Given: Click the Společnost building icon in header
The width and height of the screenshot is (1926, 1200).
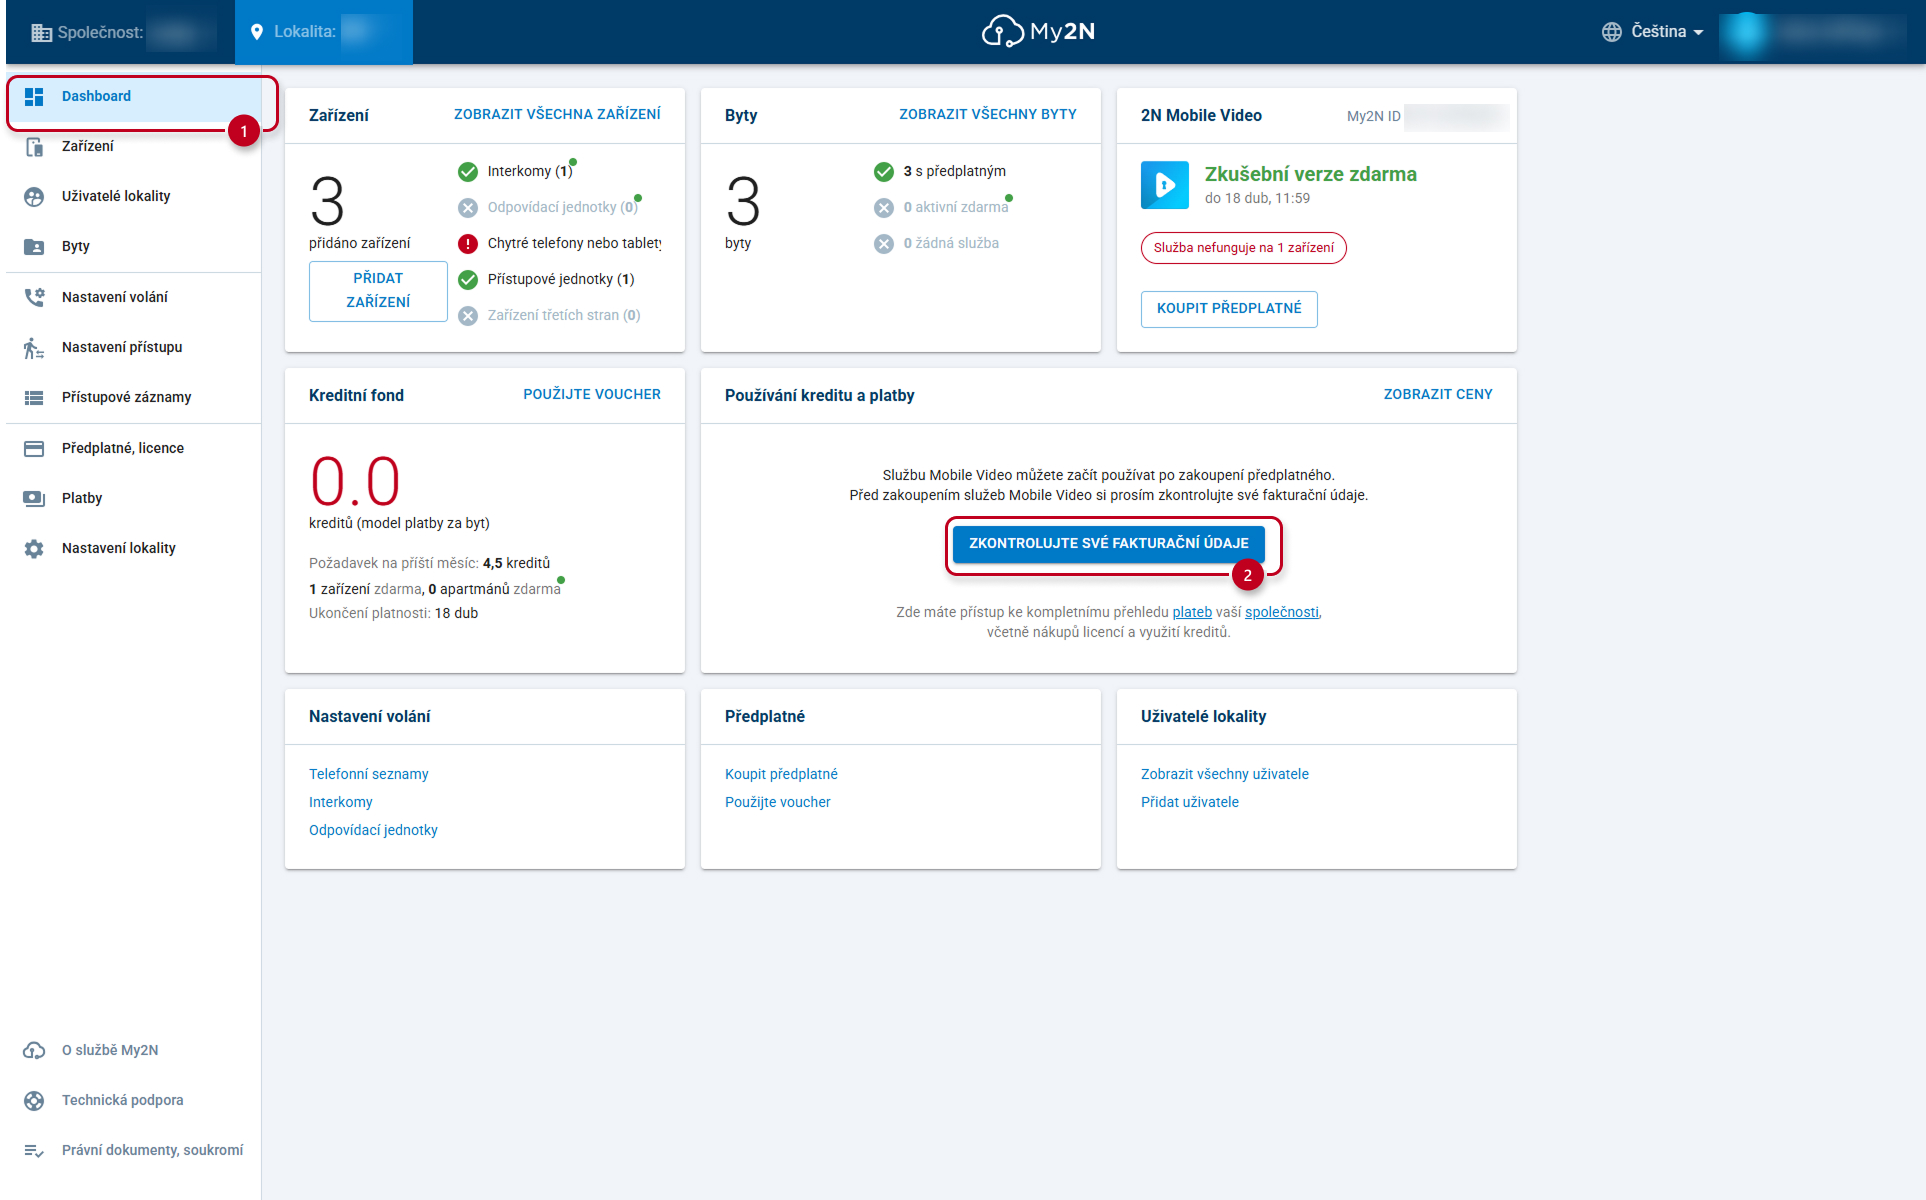Looking at the screenshot, I should point(41,32).
